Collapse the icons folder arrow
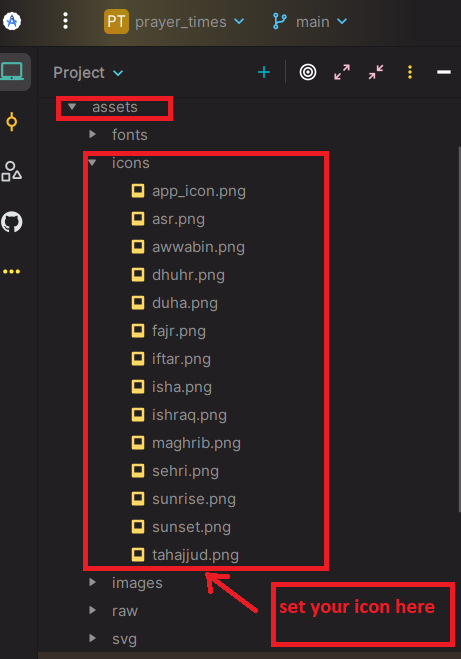Screen dimensions: 461x659 (x=92, y=162)
